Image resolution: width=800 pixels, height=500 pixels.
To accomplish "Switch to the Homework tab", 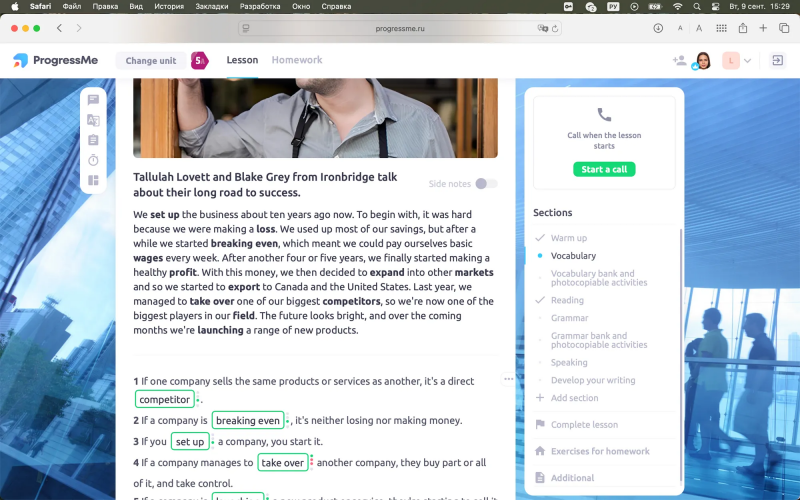I will (297, 60).
